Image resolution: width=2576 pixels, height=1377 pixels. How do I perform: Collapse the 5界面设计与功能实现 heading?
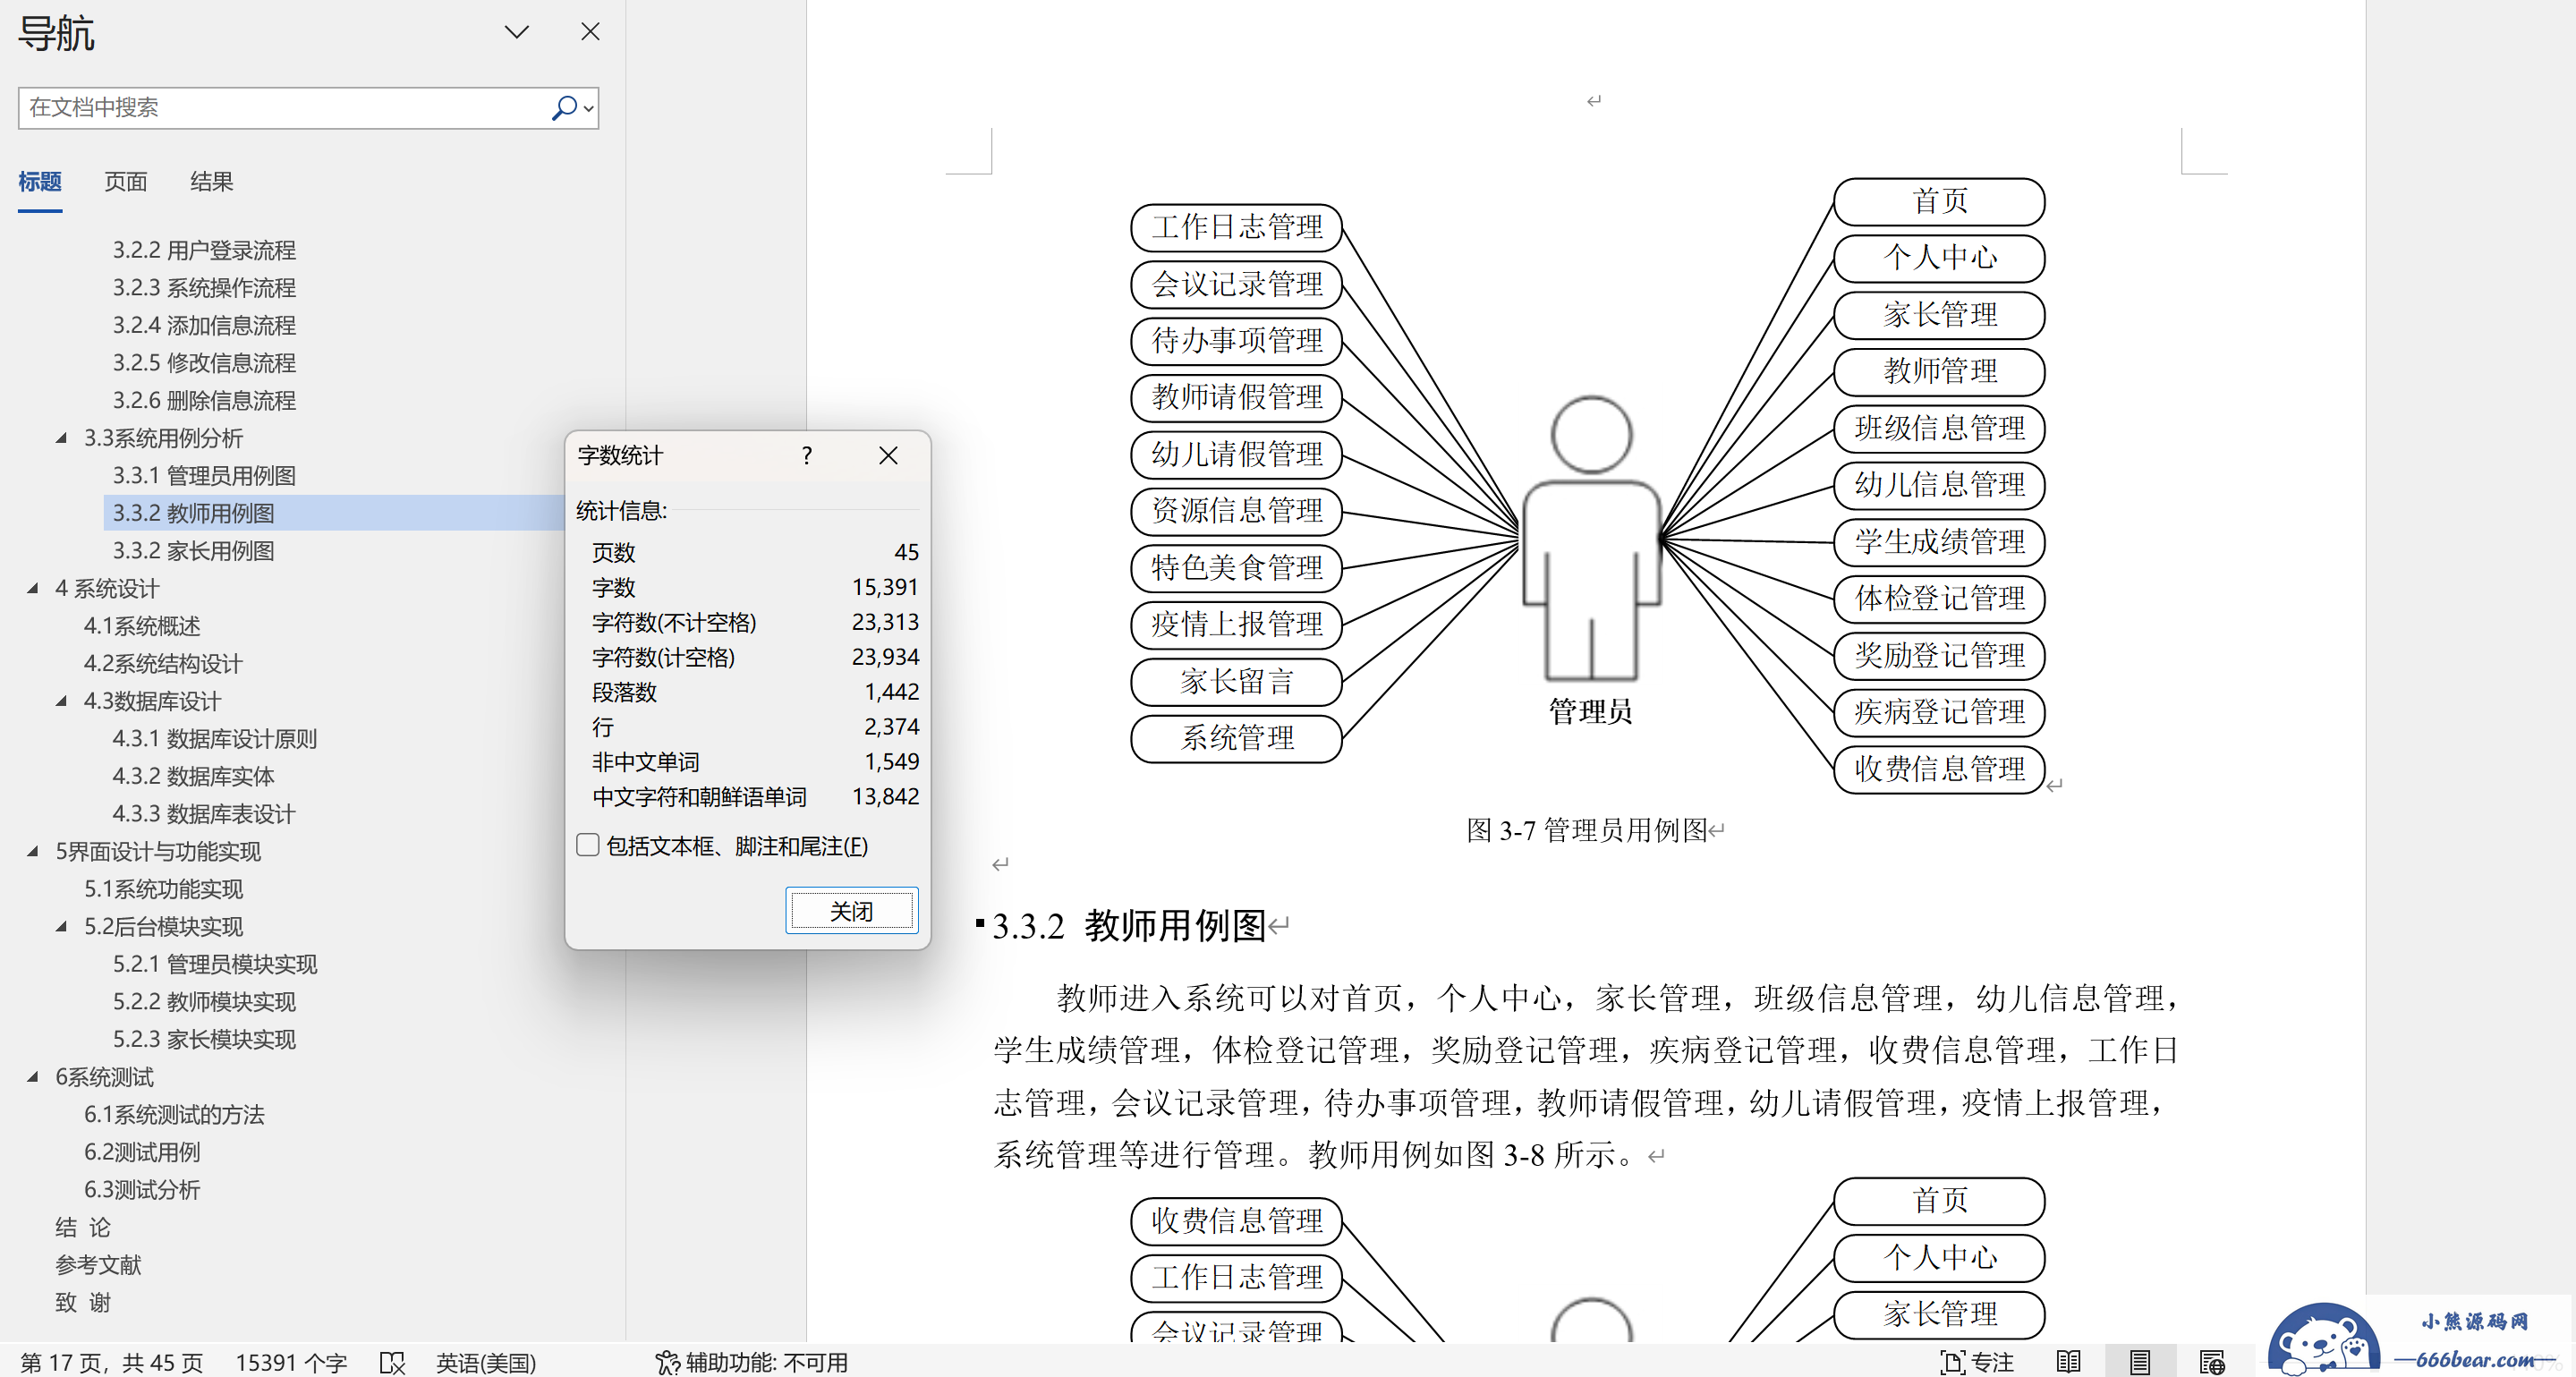[33, 851]
